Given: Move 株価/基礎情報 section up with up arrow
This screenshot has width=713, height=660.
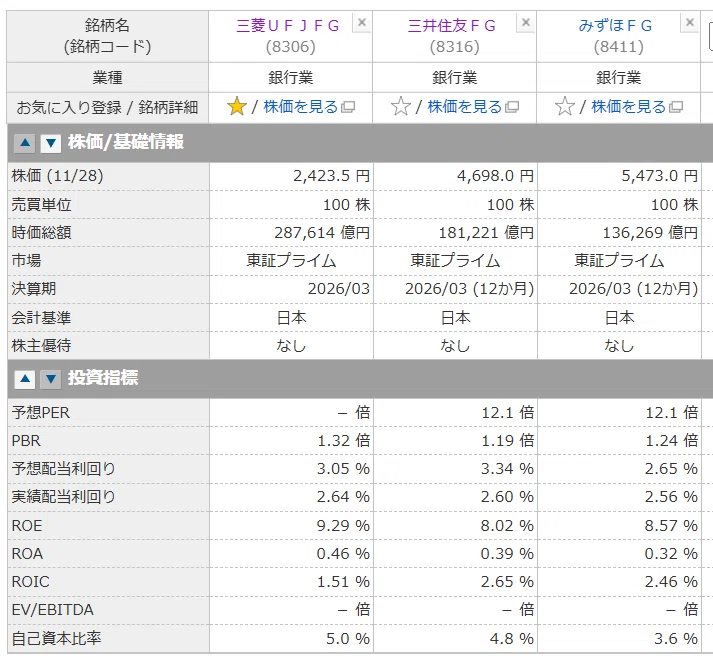Looking at the screenshot, I should click(25, 143).
